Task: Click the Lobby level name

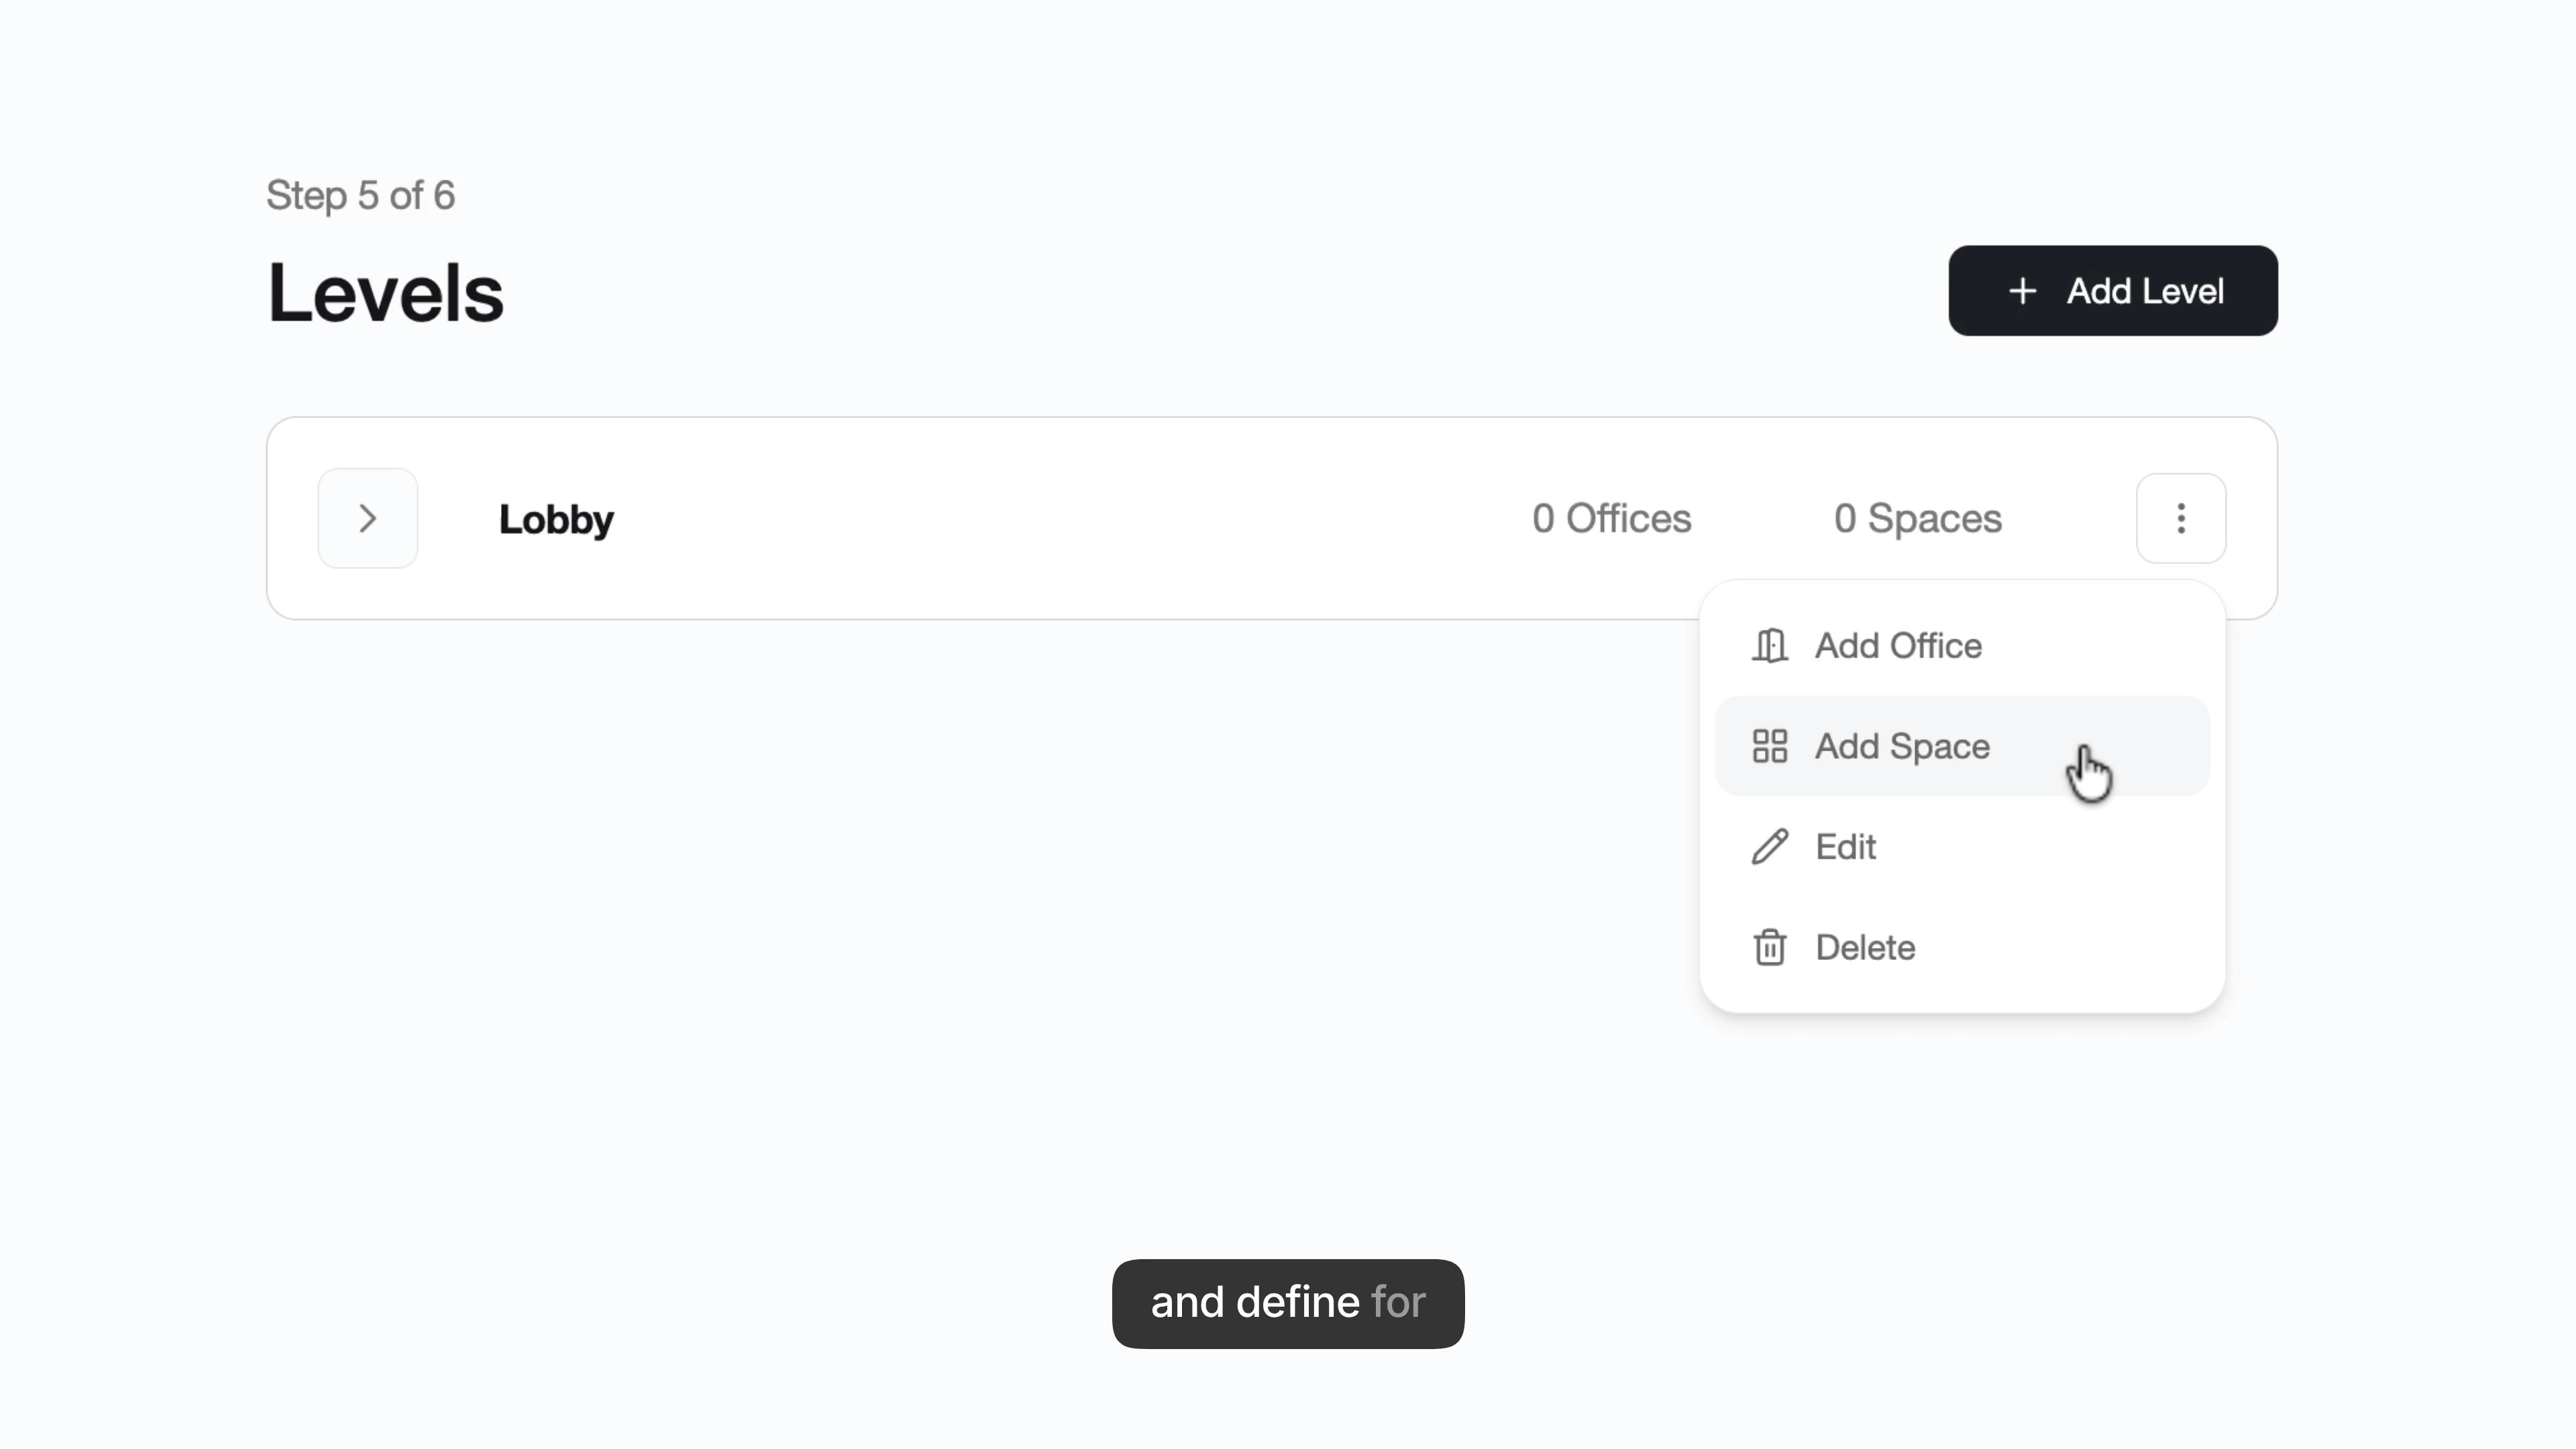Action: pos(556,520)
